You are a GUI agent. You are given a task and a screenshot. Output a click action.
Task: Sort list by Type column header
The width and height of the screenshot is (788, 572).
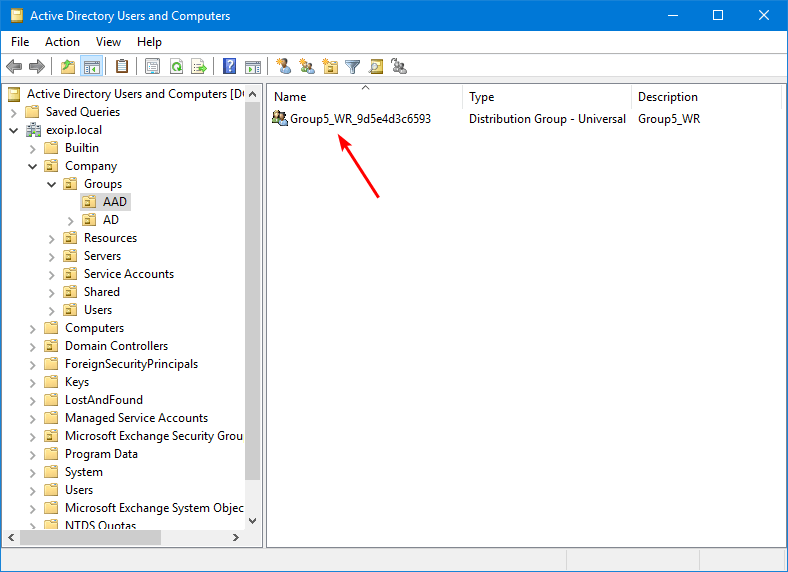[x=482, y=97]
